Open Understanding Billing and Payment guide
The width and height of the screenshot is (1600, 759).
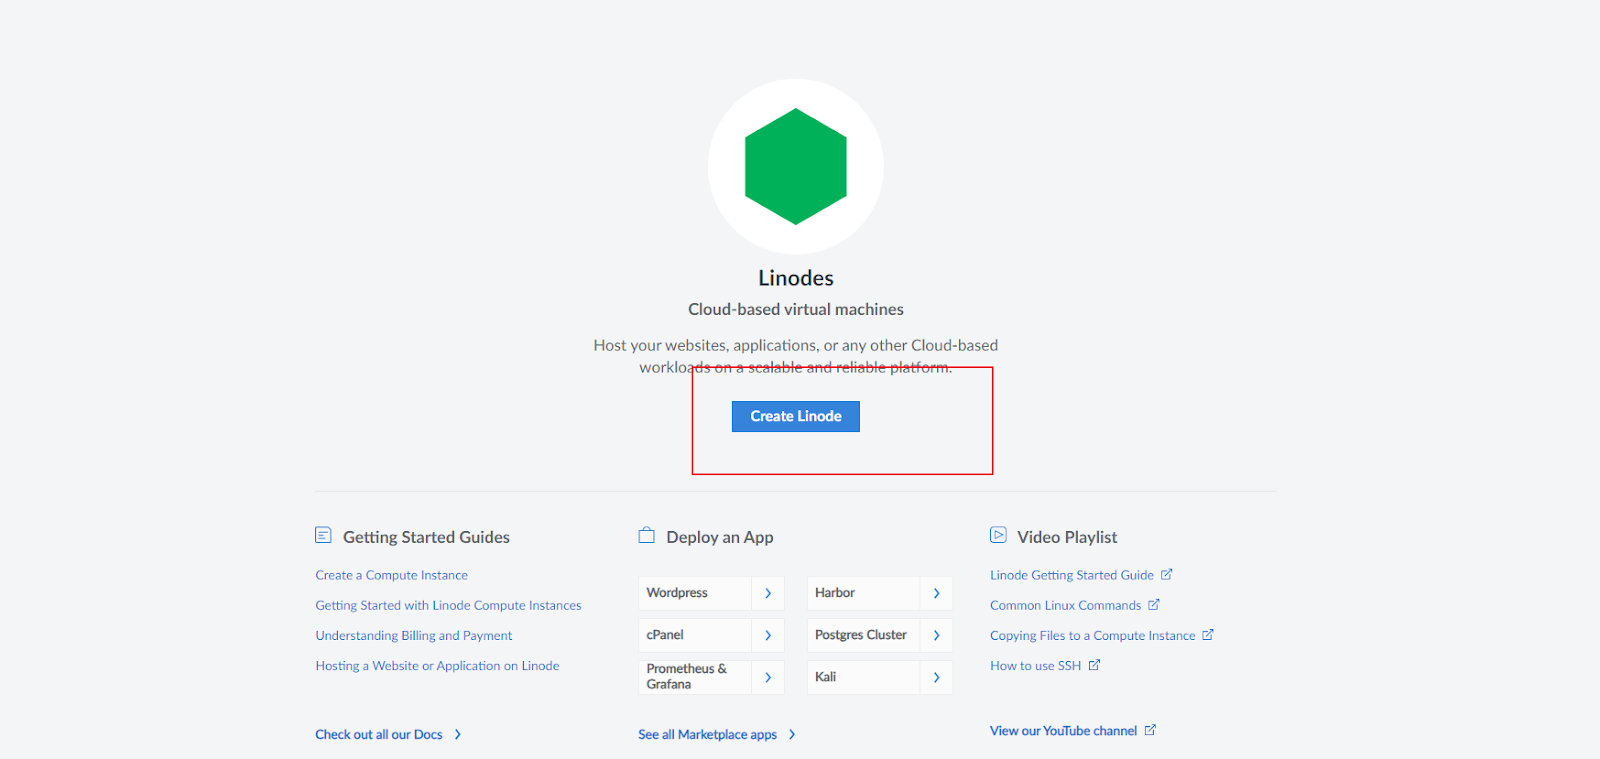click(413, 635)
